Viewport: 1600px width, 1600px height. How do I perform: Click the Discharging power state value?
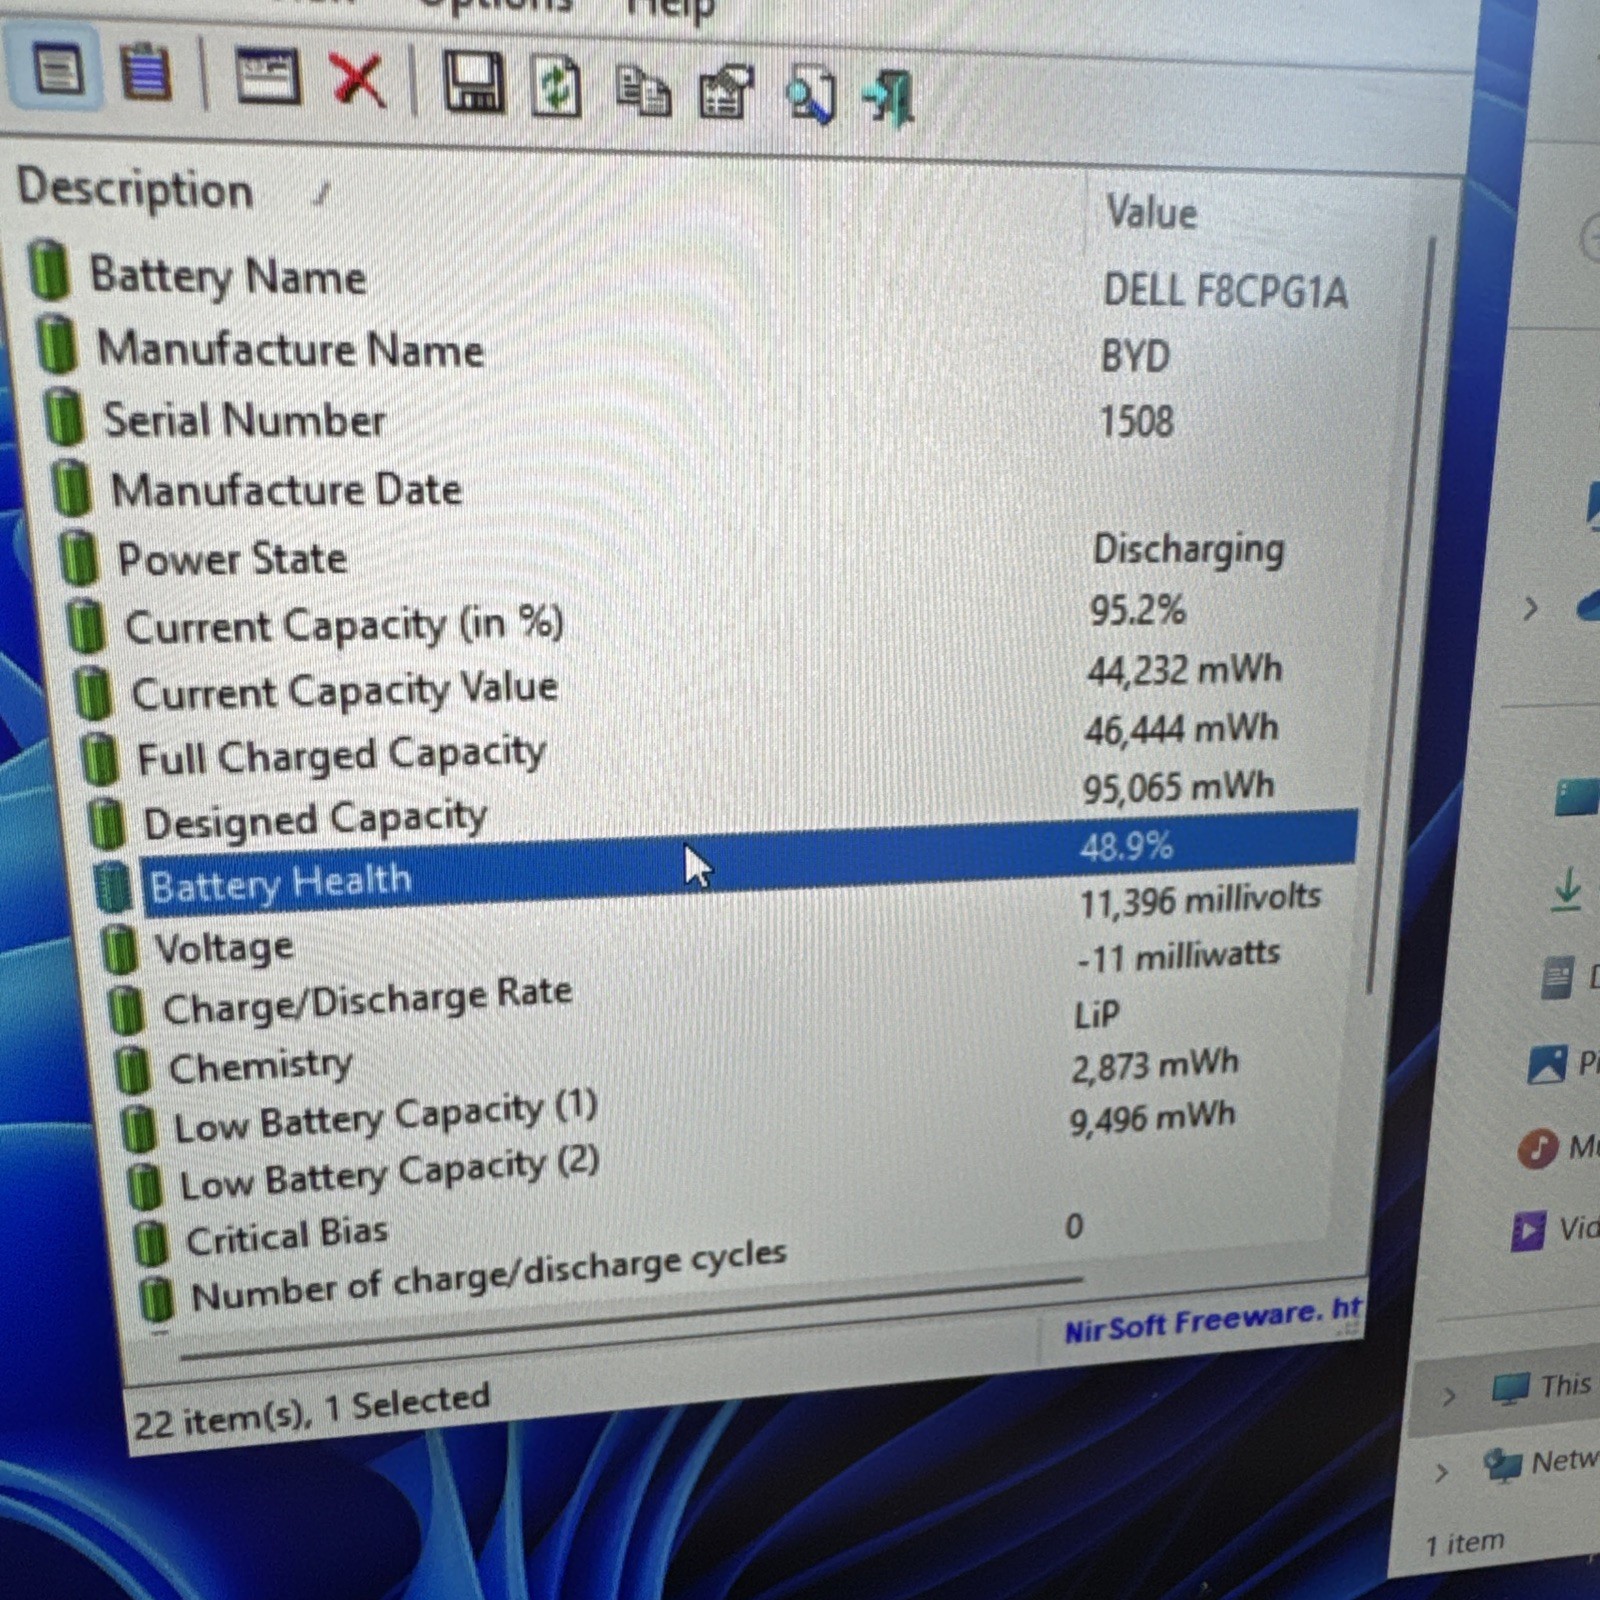point(1188,550)
